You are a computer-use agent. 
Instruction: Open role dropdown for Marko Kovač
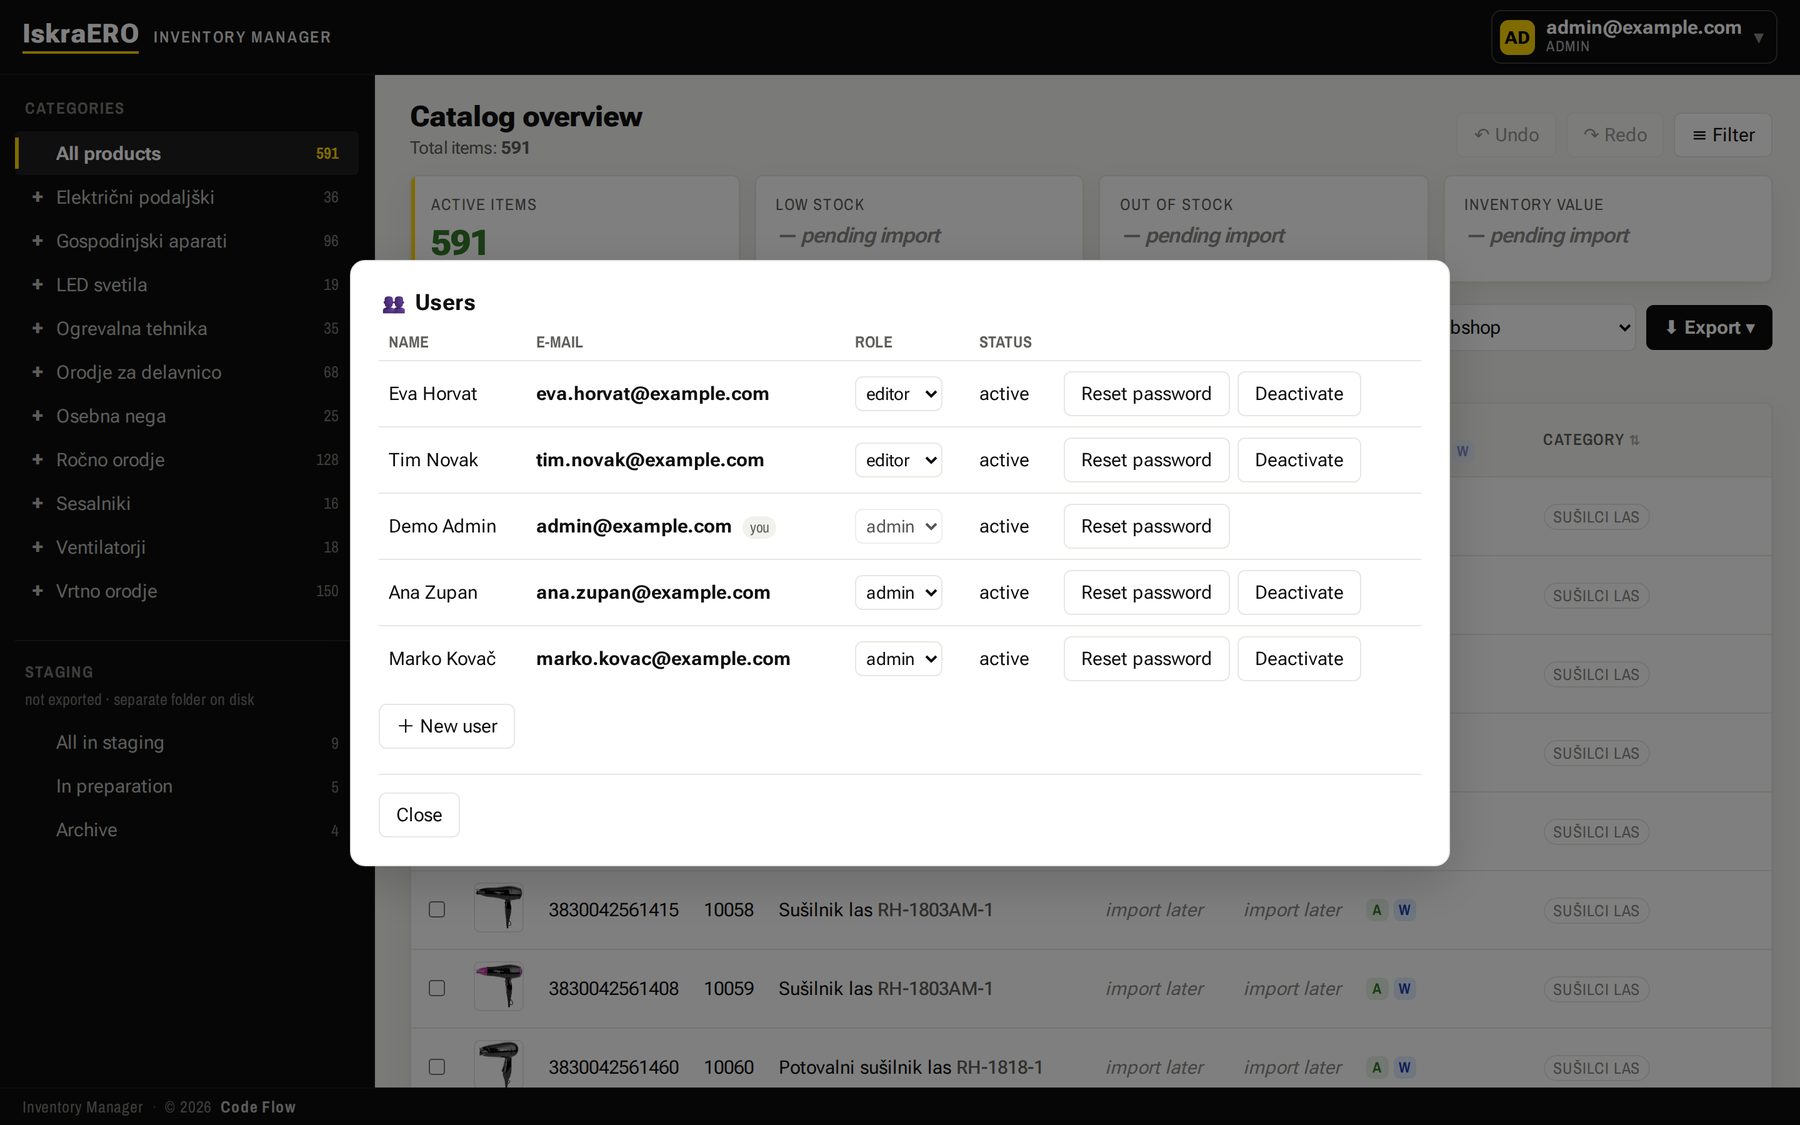pyautogui.click(x=898, y=659)
